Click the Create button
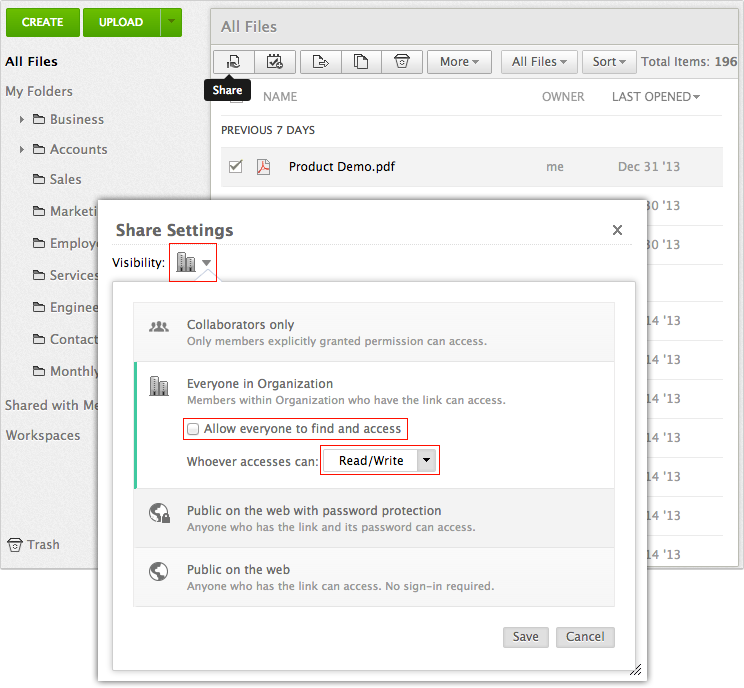744x688 pixels. click(x=43, y=22)
